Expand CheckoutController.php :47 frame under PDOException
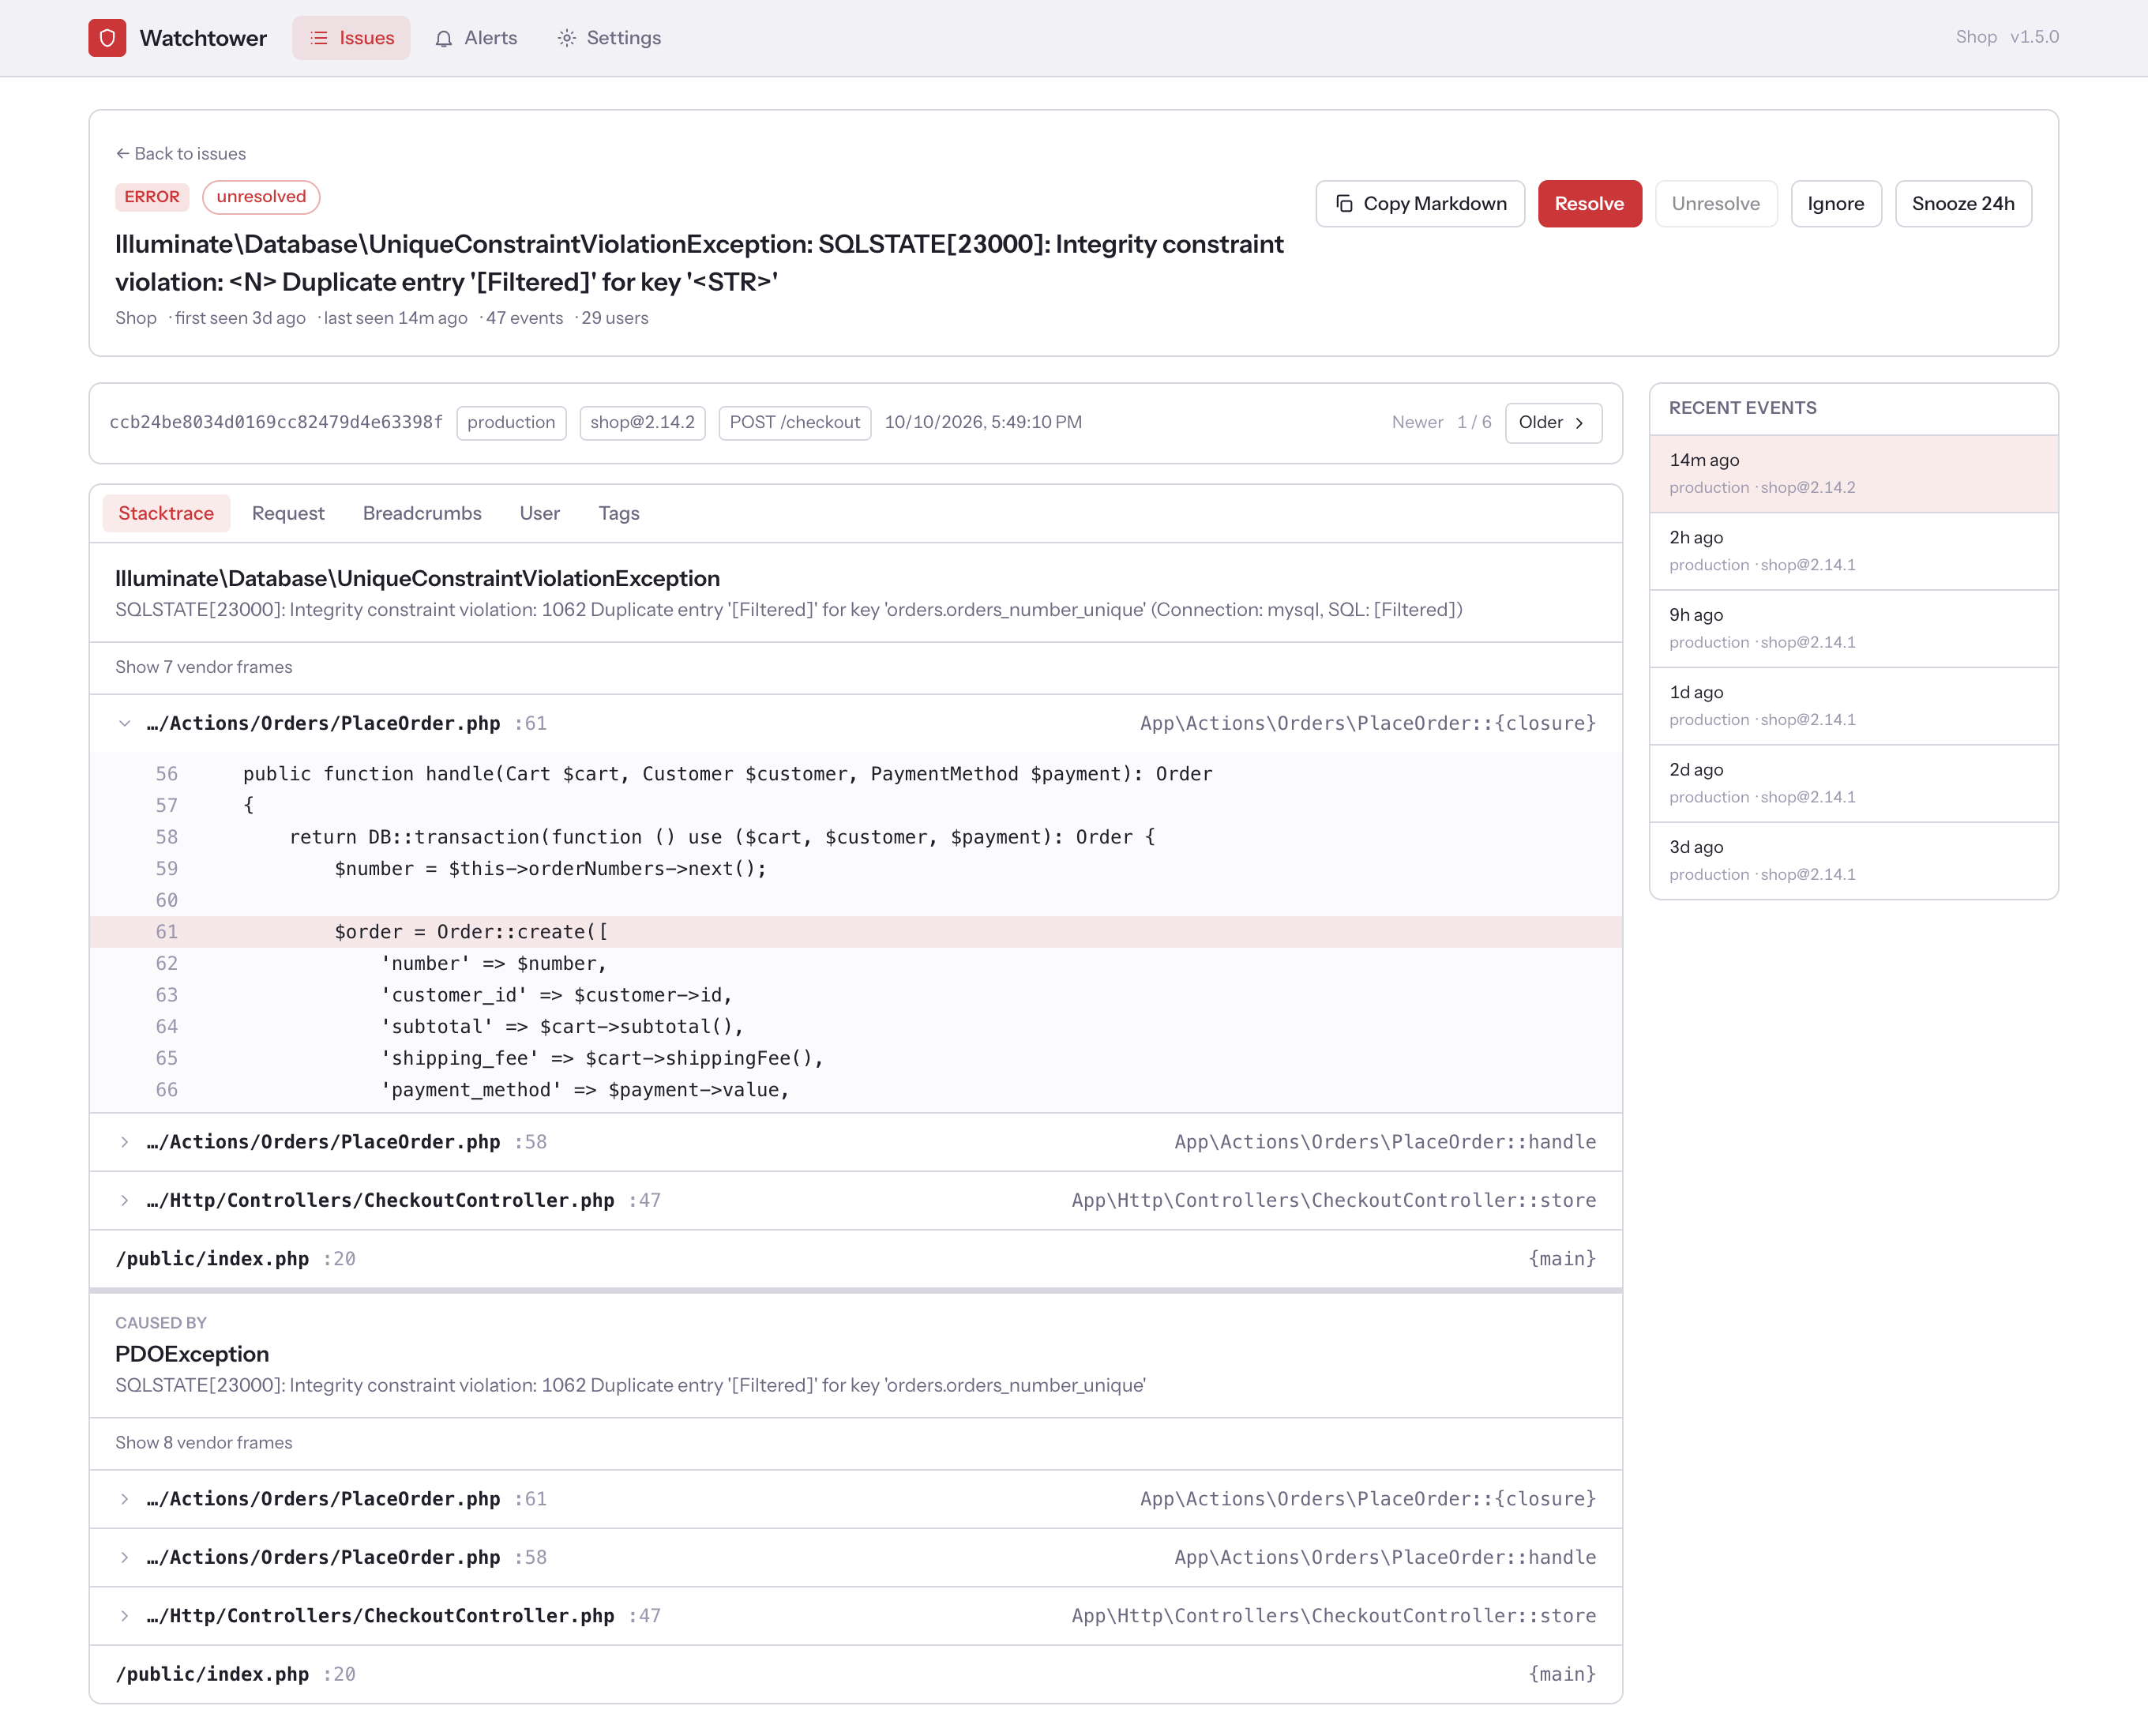 click(x=855, y=1616)
